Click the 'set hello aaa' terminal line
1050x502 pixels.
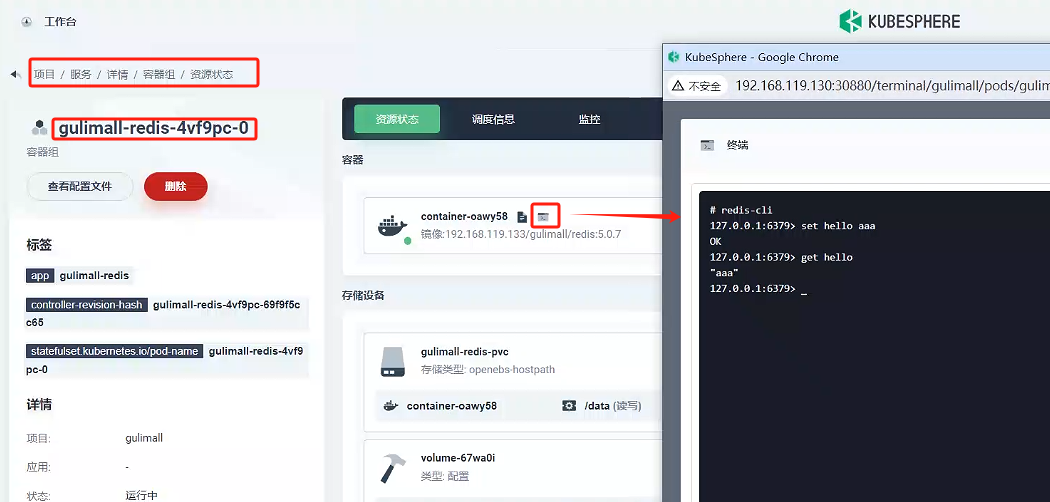[792, 226]
